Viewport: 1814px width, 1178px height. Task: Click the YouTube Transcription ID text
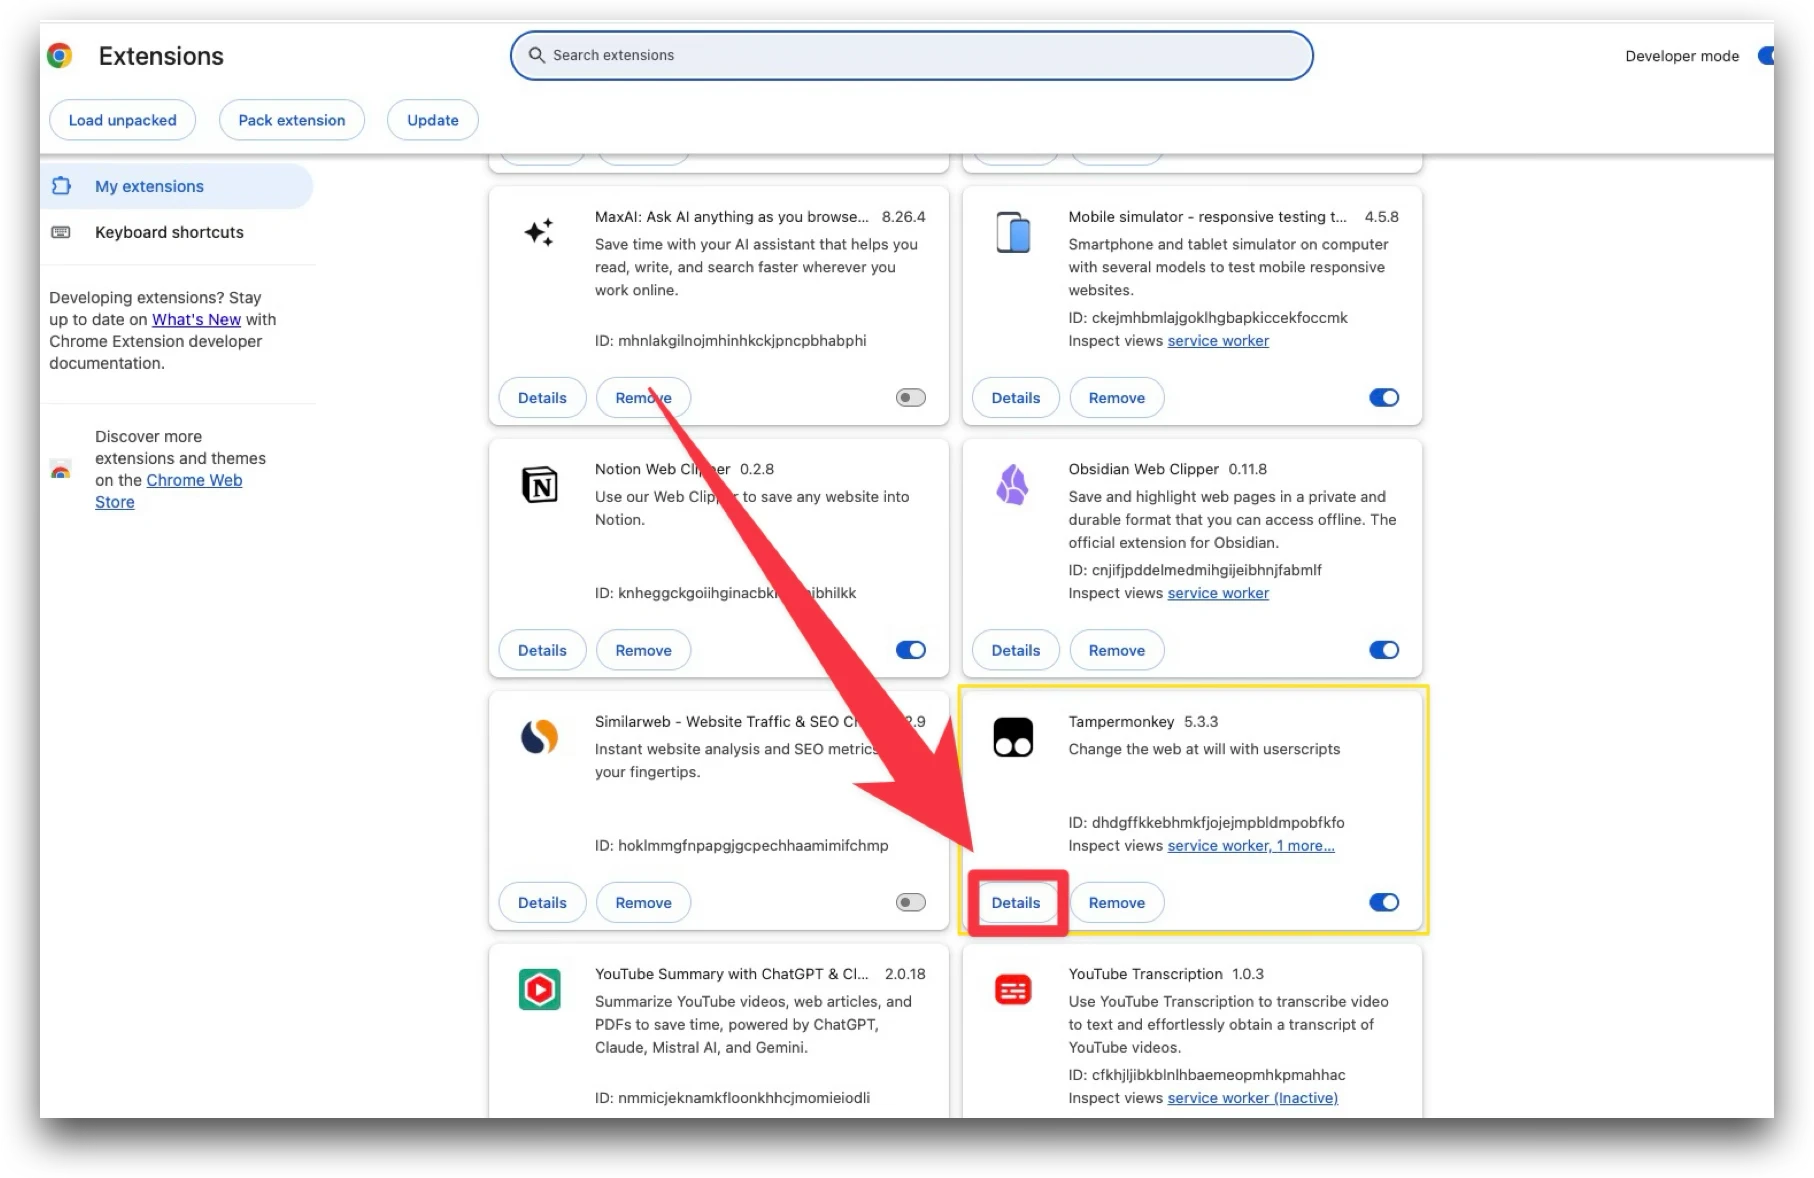click(x=1206, y=1075)
